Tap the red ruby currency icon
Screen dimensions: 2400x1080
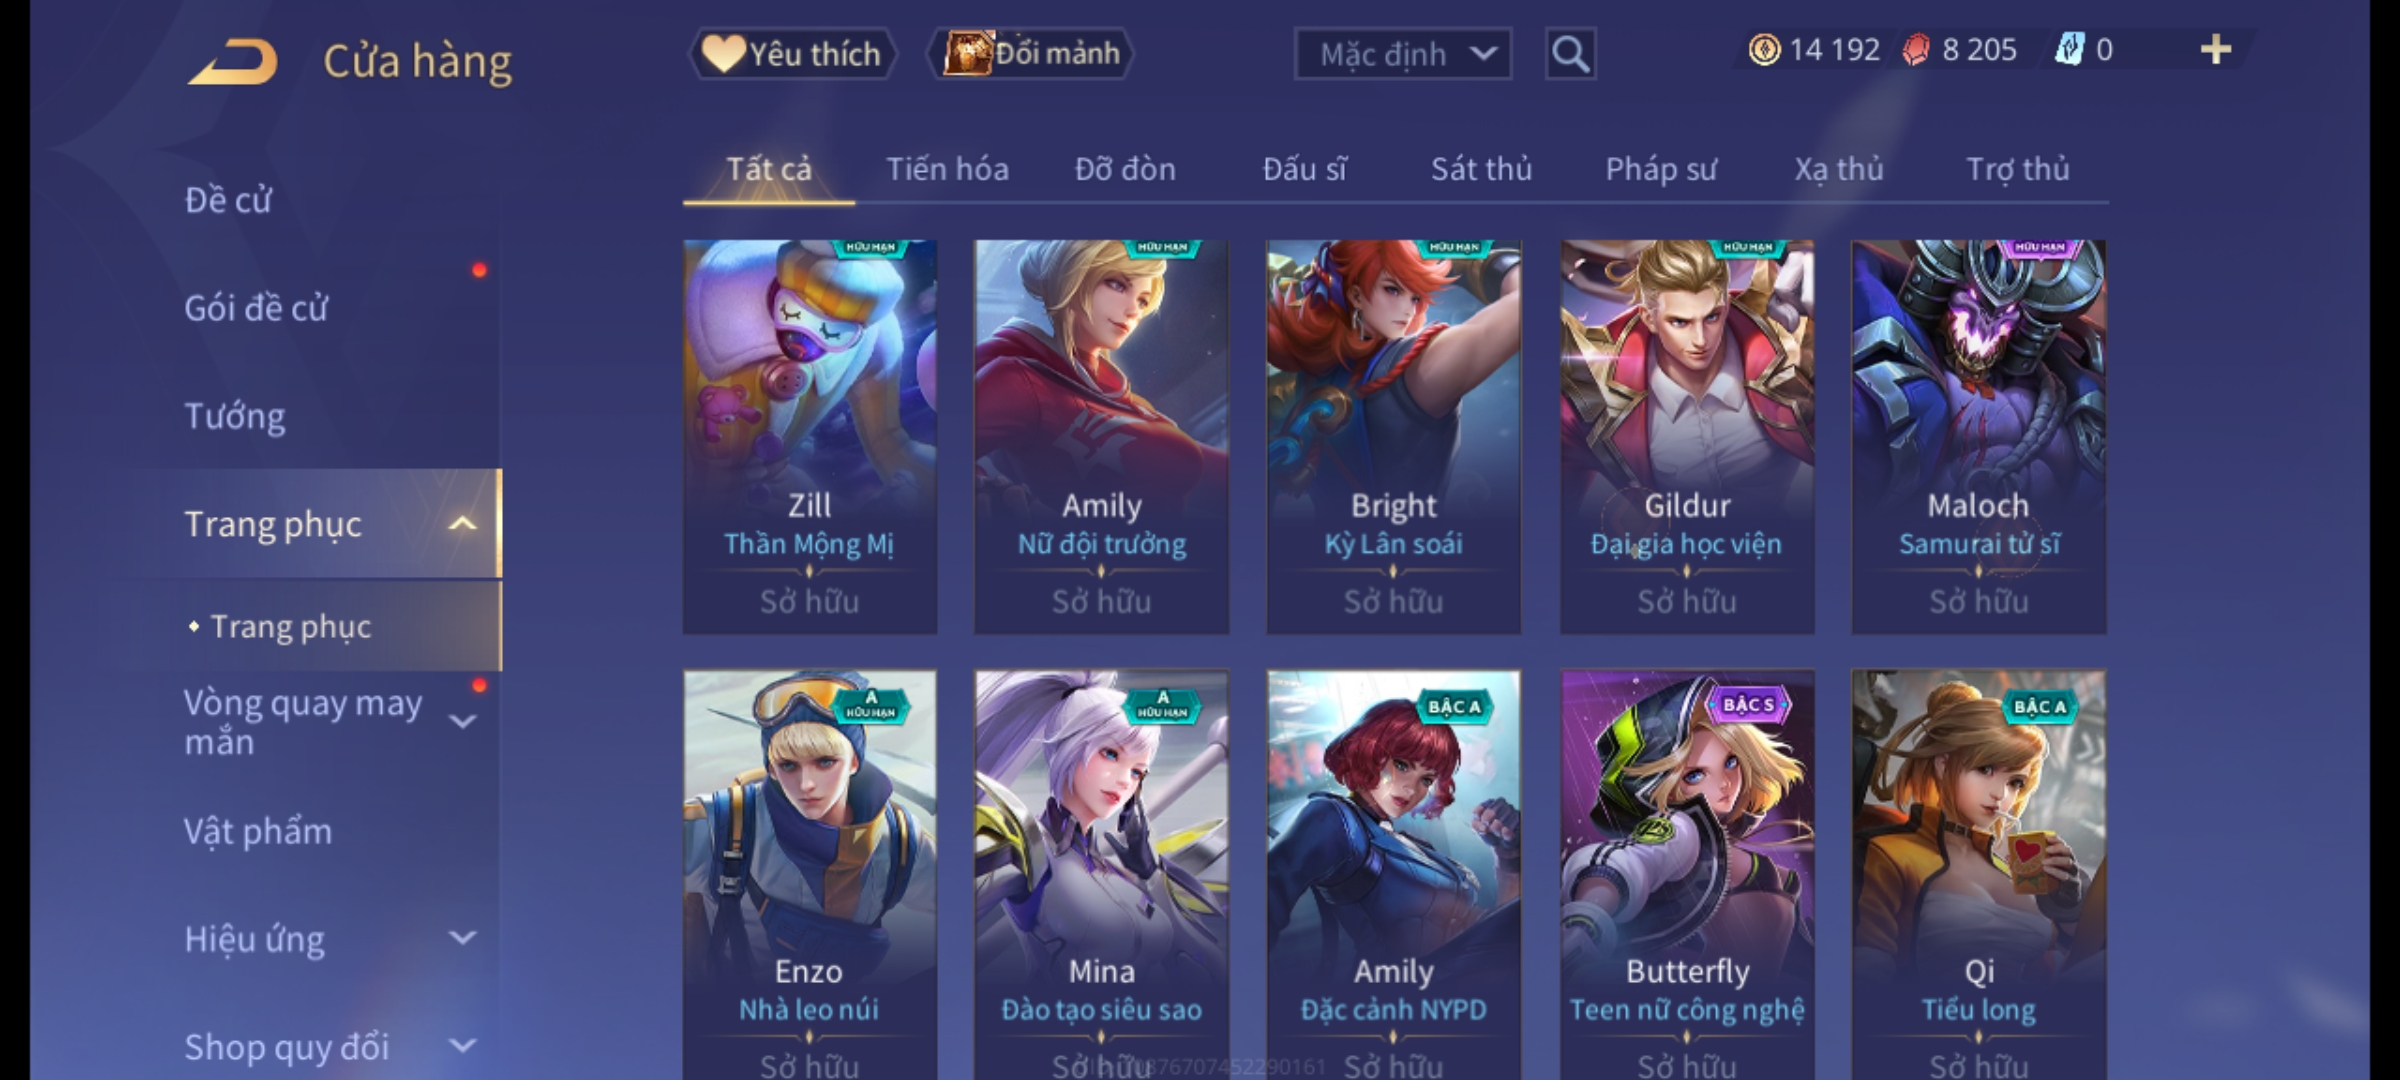pyautogui.click(x=1916, y=50)
